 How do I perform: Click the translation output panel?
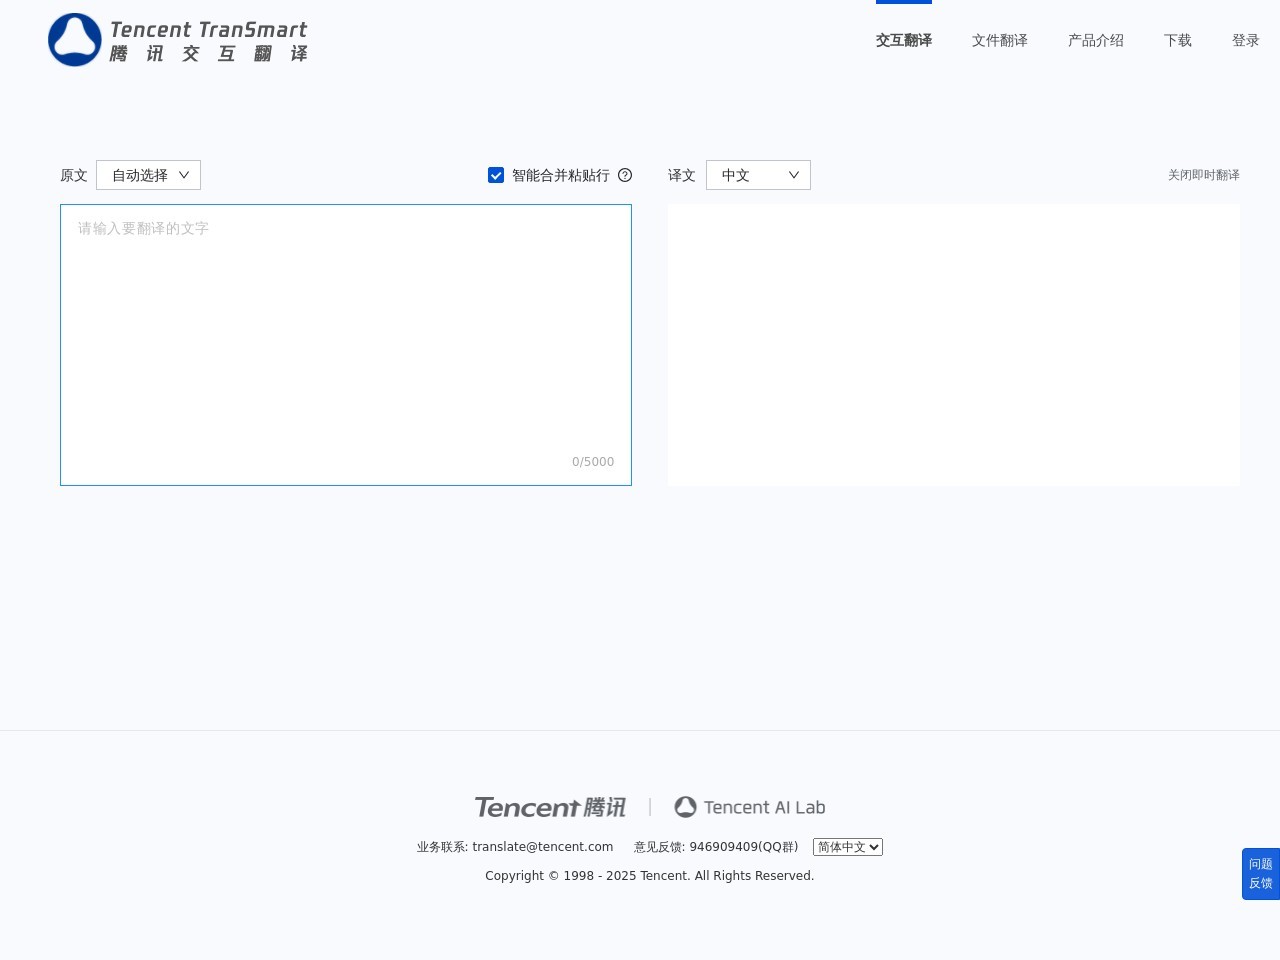(954, 345)
